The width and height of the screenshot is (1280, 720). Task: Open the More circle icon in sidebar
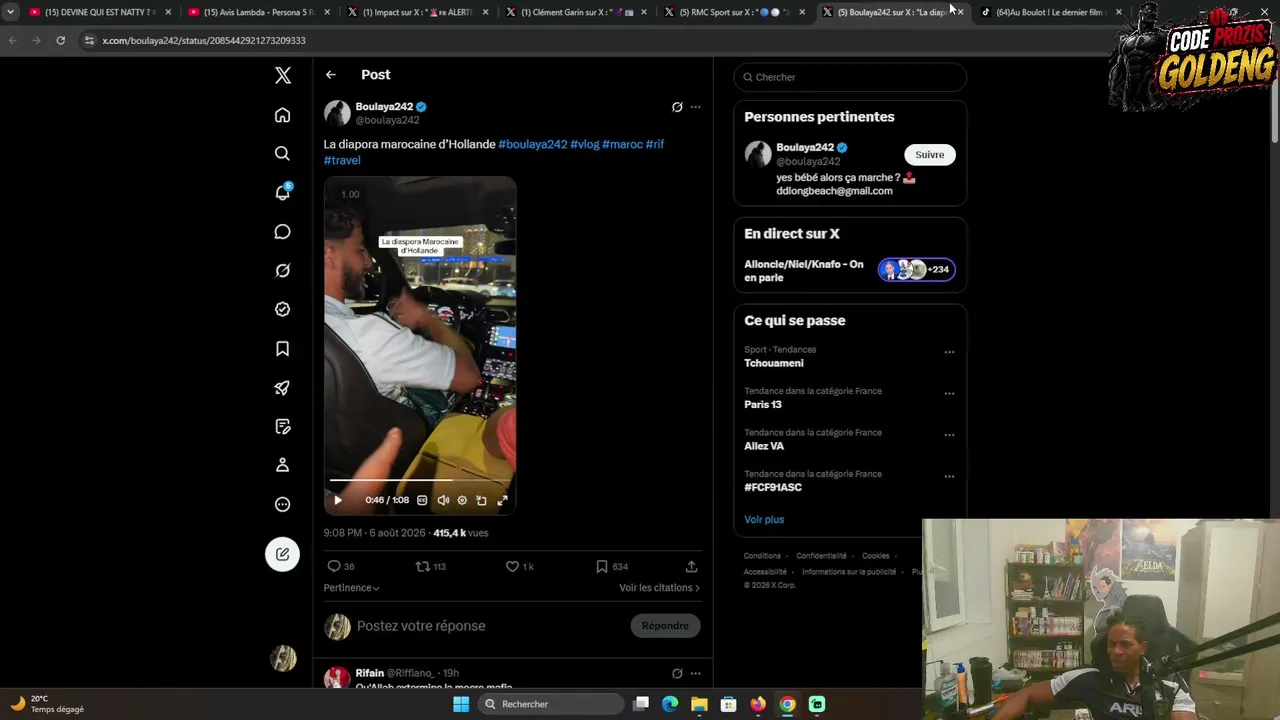pos(283,504)
